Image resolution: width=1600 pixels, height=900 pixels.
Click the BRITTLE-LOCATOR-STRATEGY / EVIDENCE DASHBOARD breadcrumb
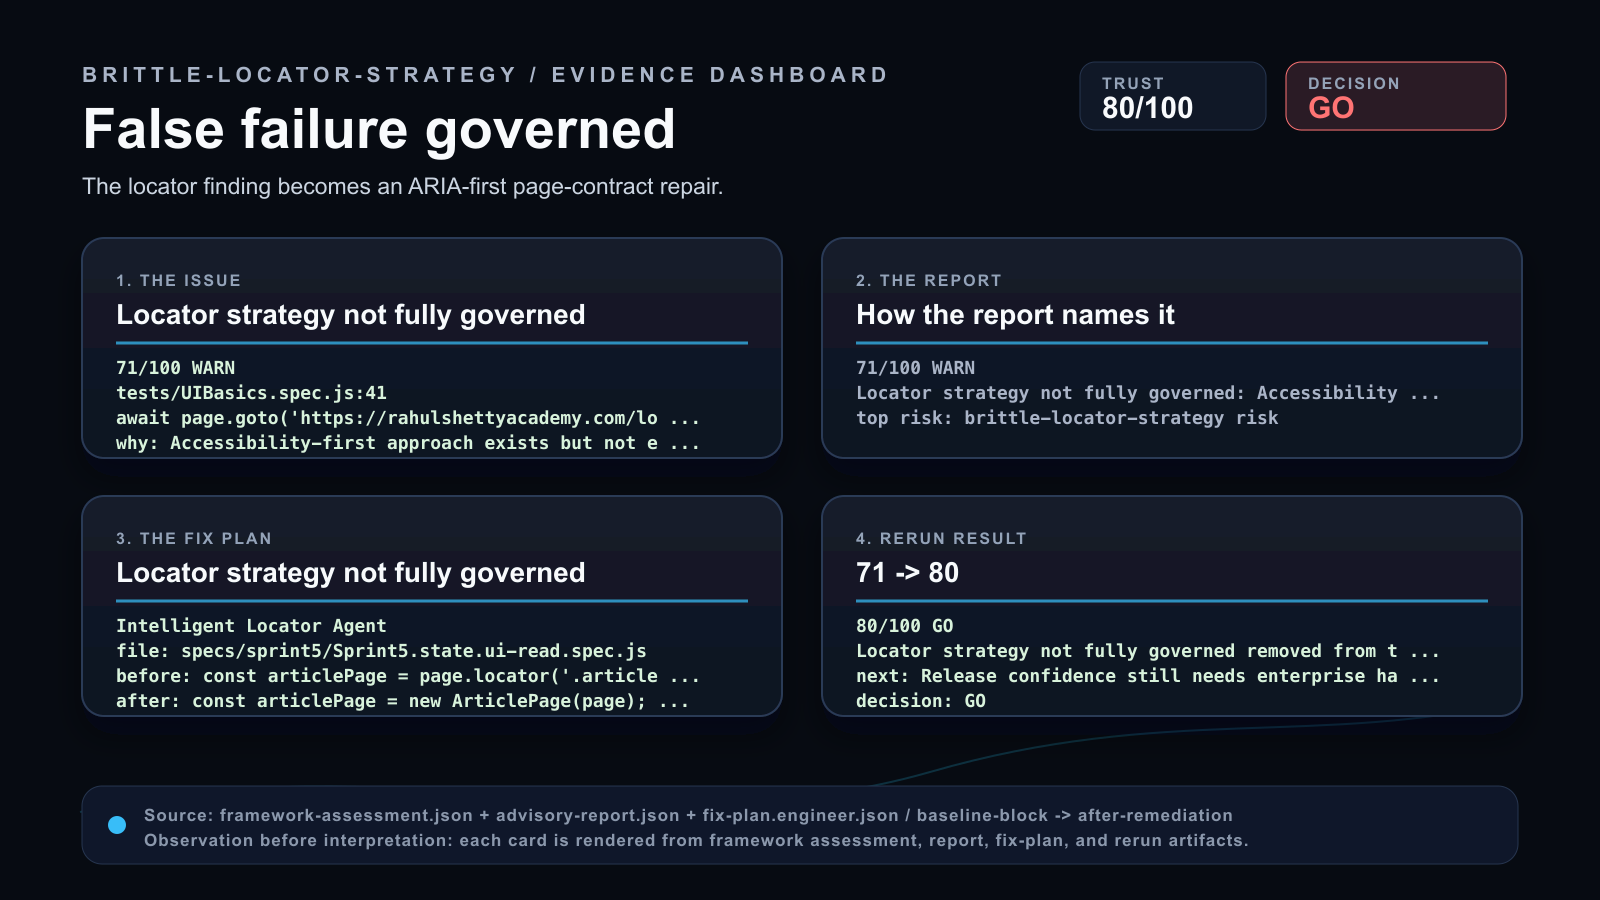pyautogui.click(x=485, y=75)
